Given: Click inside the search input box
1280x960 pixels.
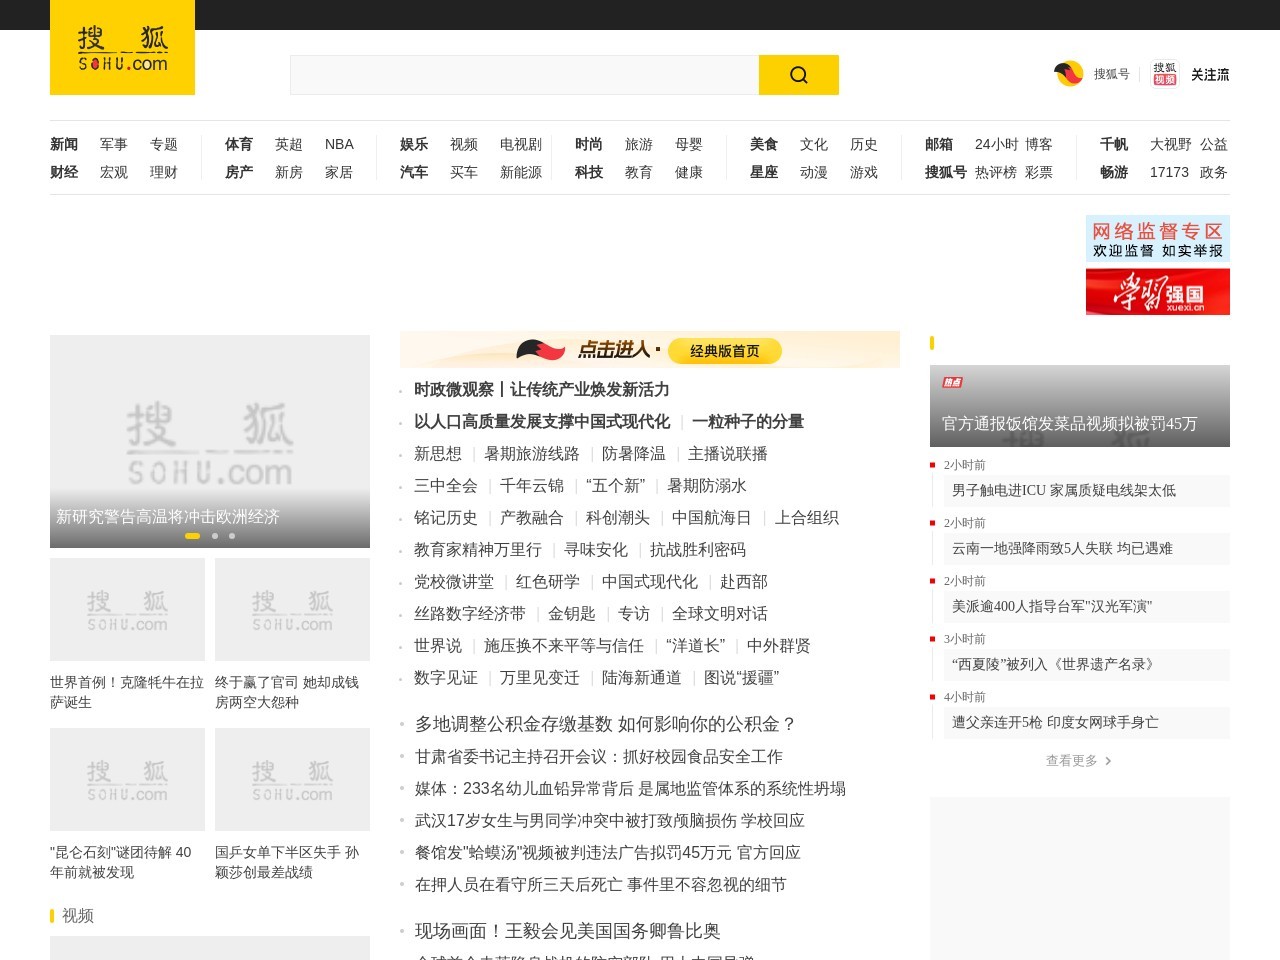Looking at the screenshot, I should point(520,74).
